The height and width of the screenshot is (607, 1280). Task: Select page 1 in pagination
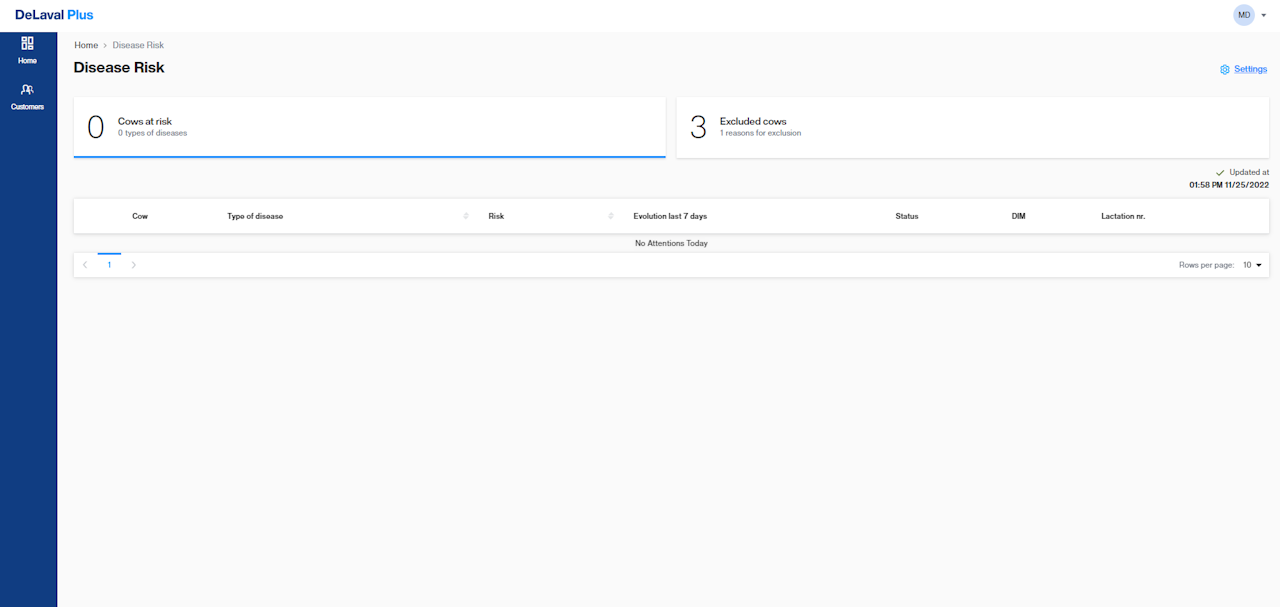click(x=109, y=265)
